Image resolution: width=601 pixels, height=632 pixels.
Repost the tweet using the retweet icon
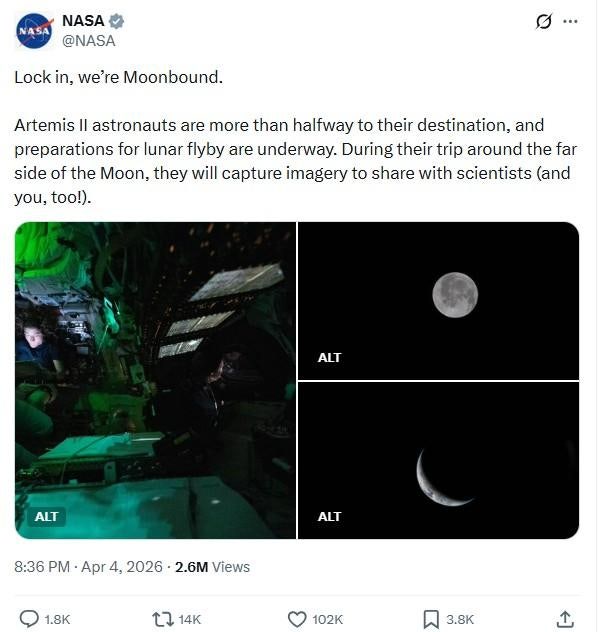pyautogui.click(x=163, y=619)
